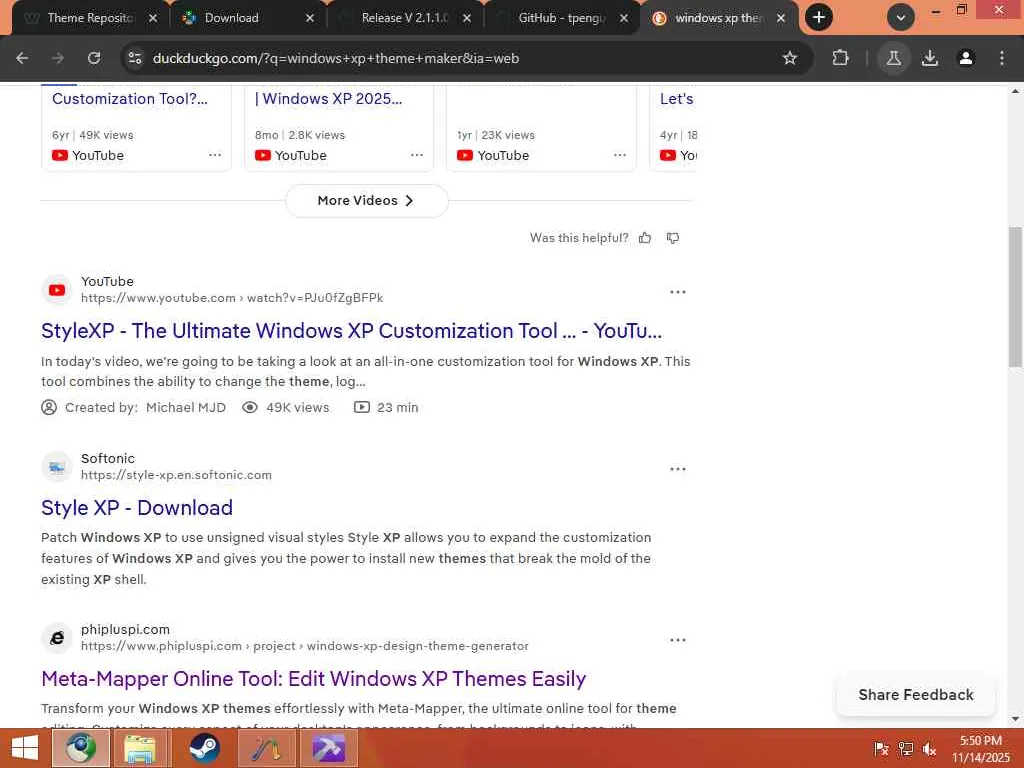The height and width of the screenshot is (768, 1024).
Task: Close the GitHub tab
Action: 624,18
